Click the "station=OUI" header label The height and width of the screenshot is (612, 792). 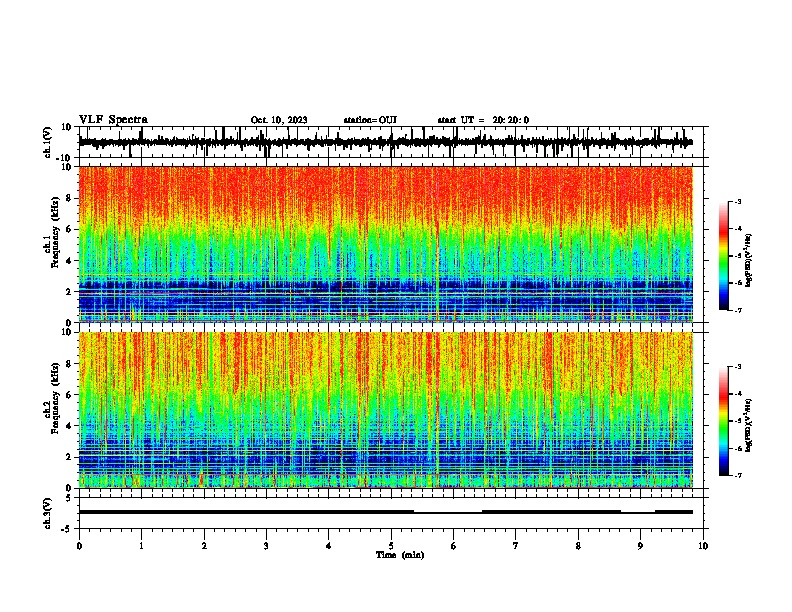(370, 120)
